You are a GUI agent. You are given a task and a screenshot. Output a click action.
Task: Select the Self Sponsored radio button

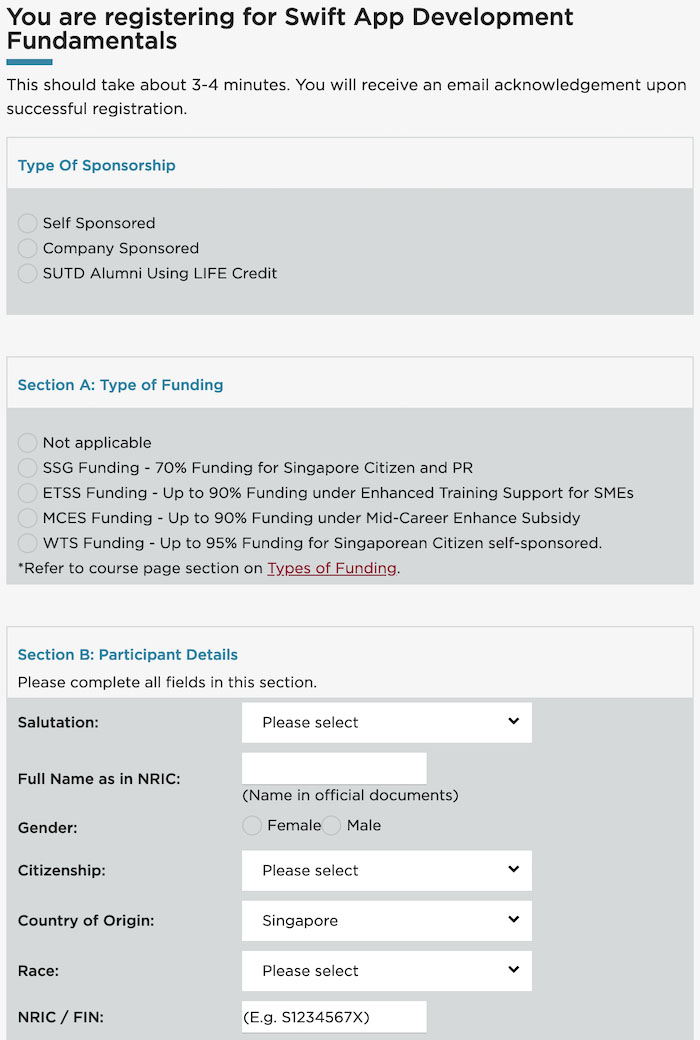[28, 223]
